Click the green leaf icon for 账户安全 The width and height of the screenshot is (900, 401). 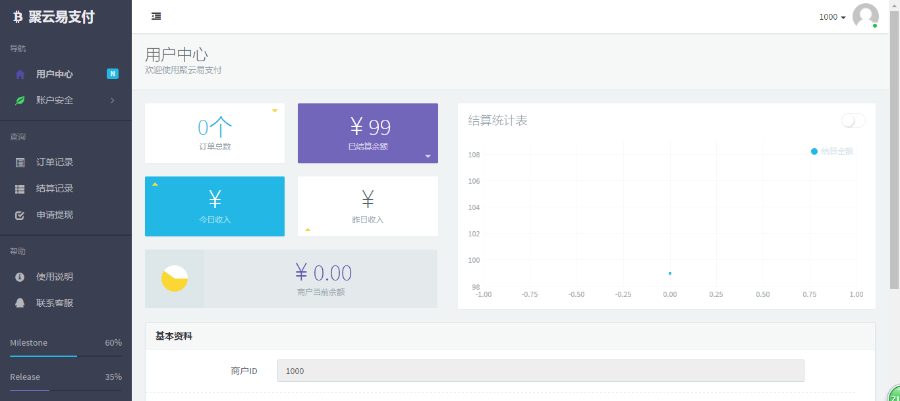(x=20, y=100)
